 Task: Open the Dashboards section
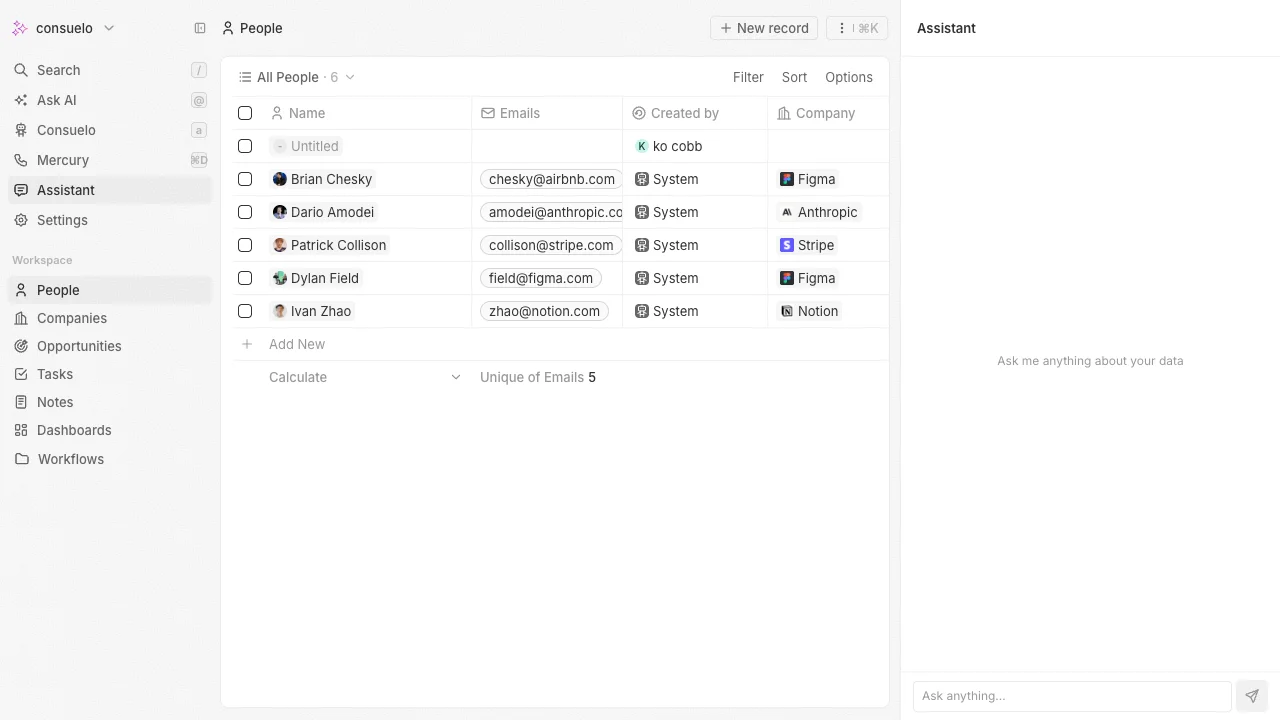click(x=73, y=430)
